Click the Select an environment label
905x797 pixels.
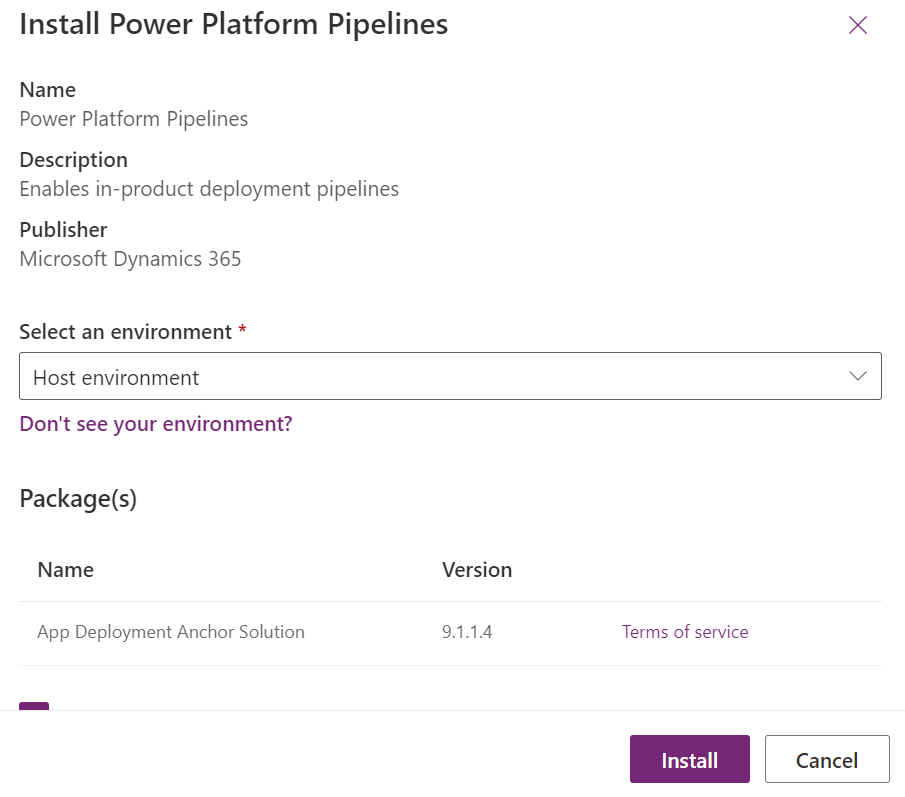coord(126,331)
